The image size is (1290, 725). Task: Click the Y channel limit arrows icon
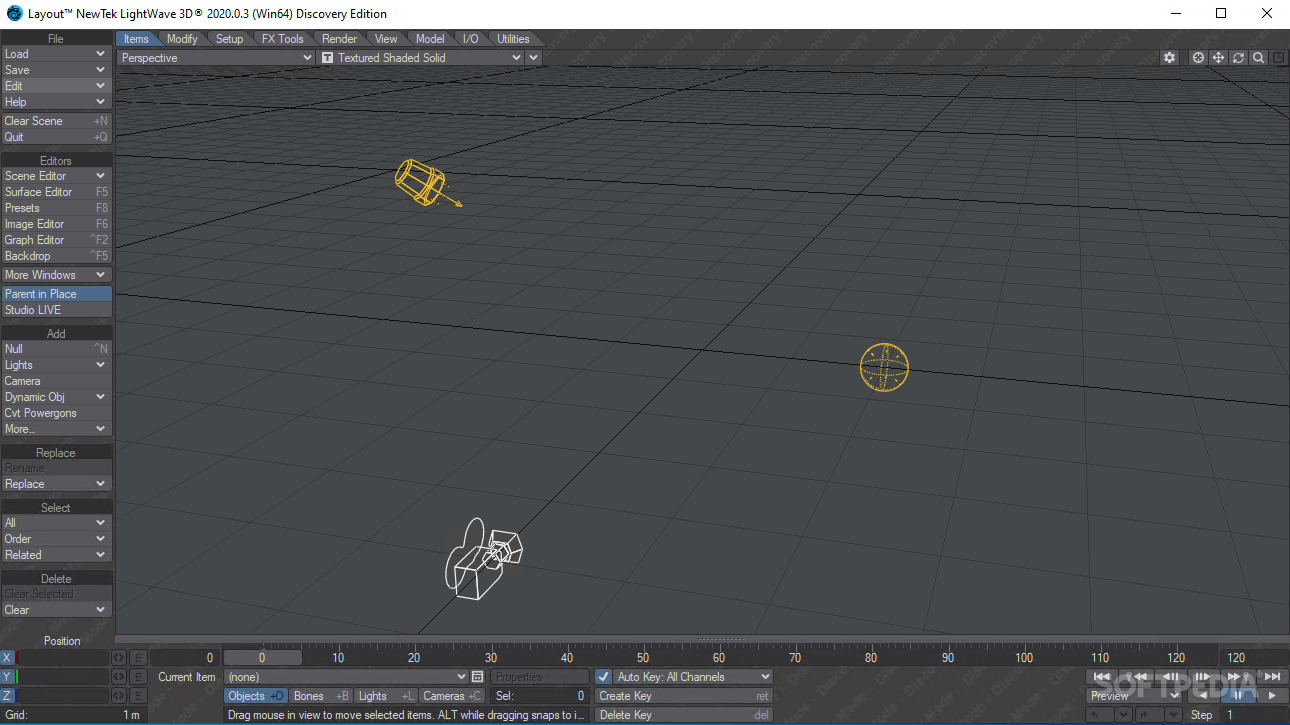[x=118, y=677]
